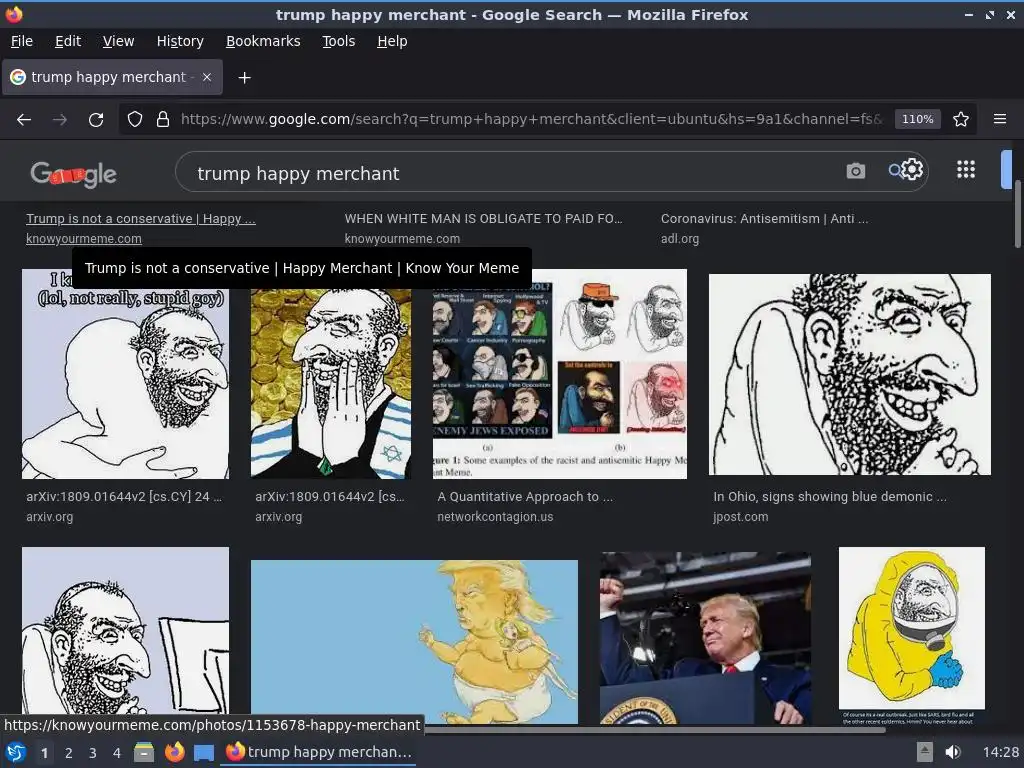Open the cartoon baby Trump thumbnail
1024x768 pixels.
tap(414, 642)
